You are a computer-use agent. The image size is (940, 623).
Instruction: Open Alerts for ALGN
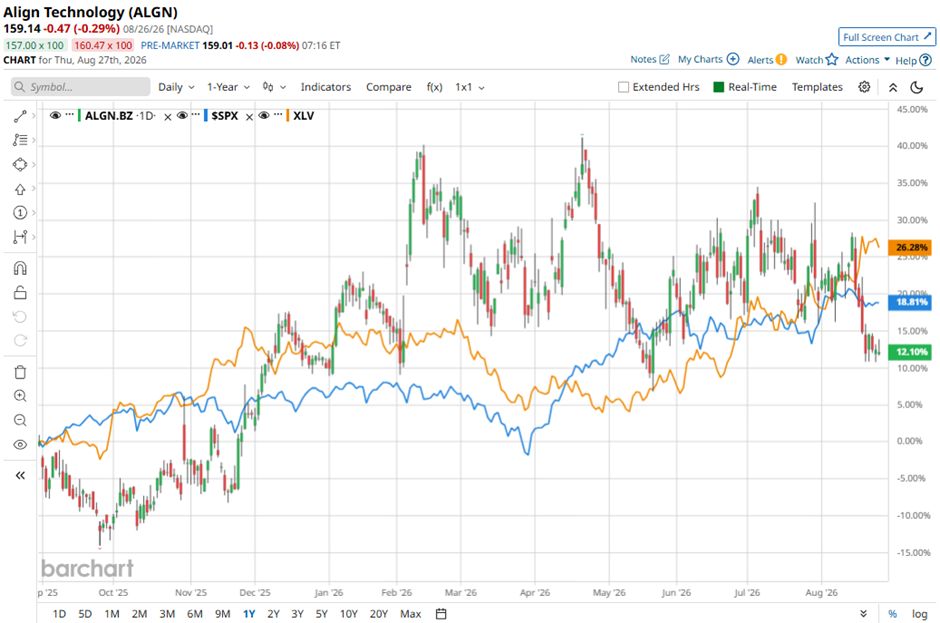click(x=767, y=59)
